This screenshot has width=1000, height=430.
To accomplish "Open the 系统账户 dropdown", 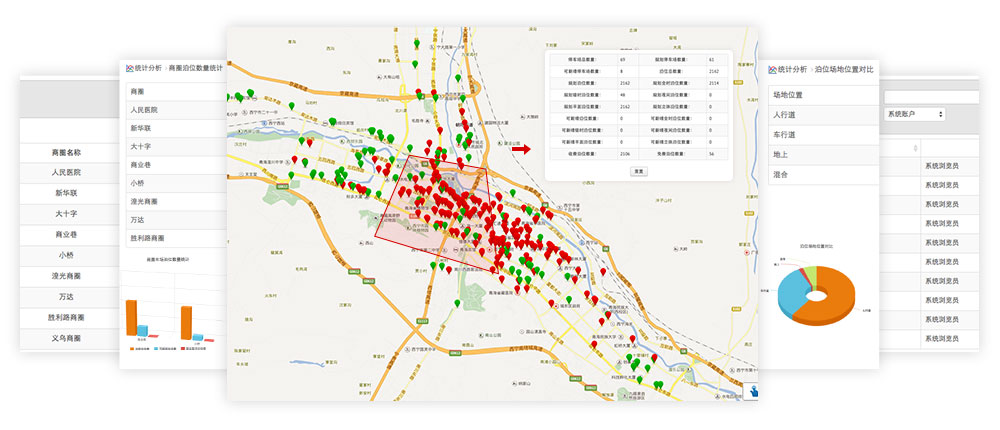I will point(914,115).
